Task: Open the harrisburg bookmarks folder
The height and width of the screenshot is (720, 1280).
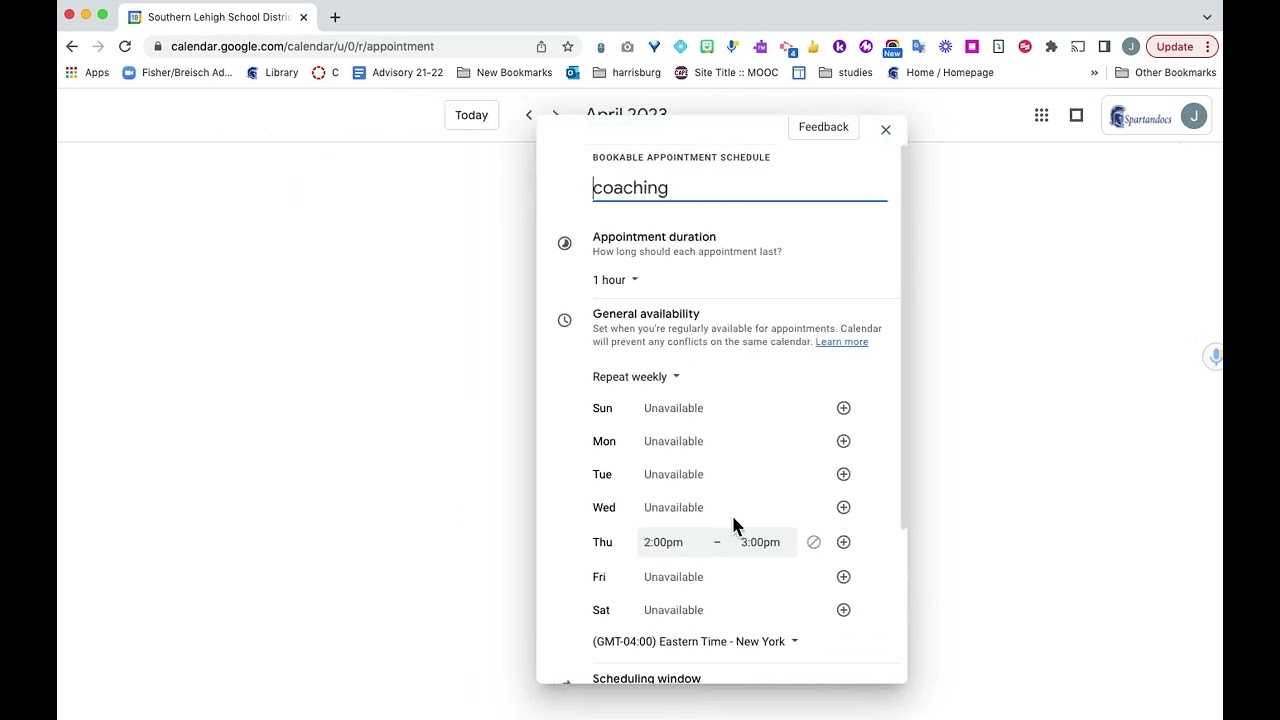Action: tap(626, 73)
